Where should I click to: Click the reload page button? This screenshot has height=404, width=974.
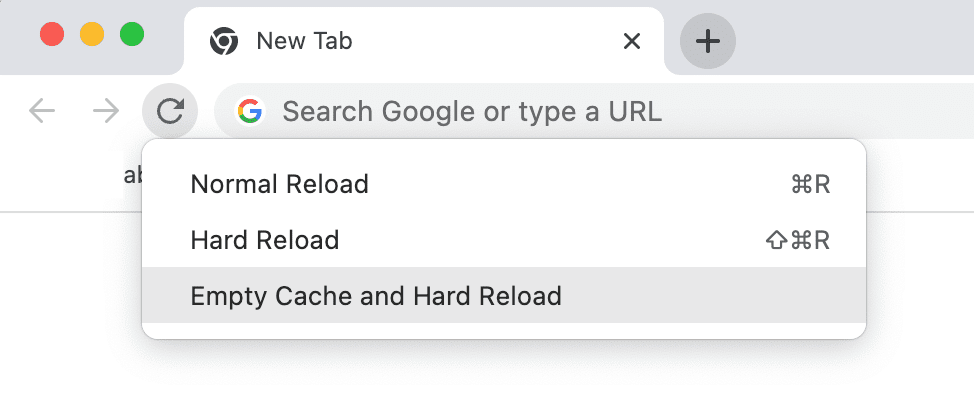[x=170, y=111]
